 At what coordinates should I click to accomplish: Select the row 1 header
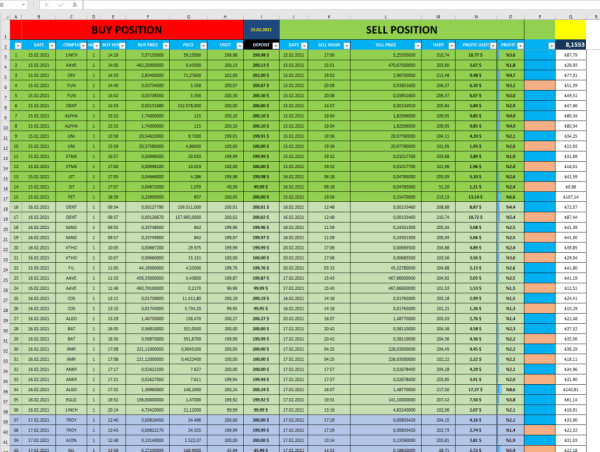pyautogui.click(x=5, y=29)
